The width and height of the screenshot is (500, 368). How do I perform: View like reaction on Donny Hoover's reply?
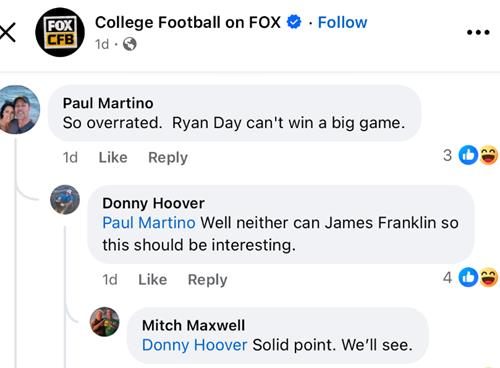(x=468, y=277)
